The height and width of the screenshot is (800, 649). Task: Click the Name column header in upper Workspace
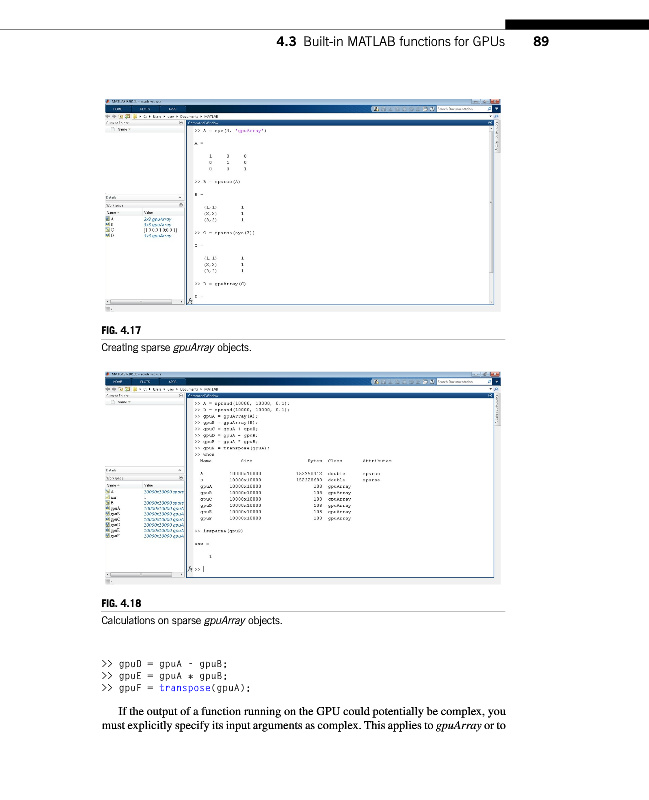pyautogui.click(x=113, y=212)
